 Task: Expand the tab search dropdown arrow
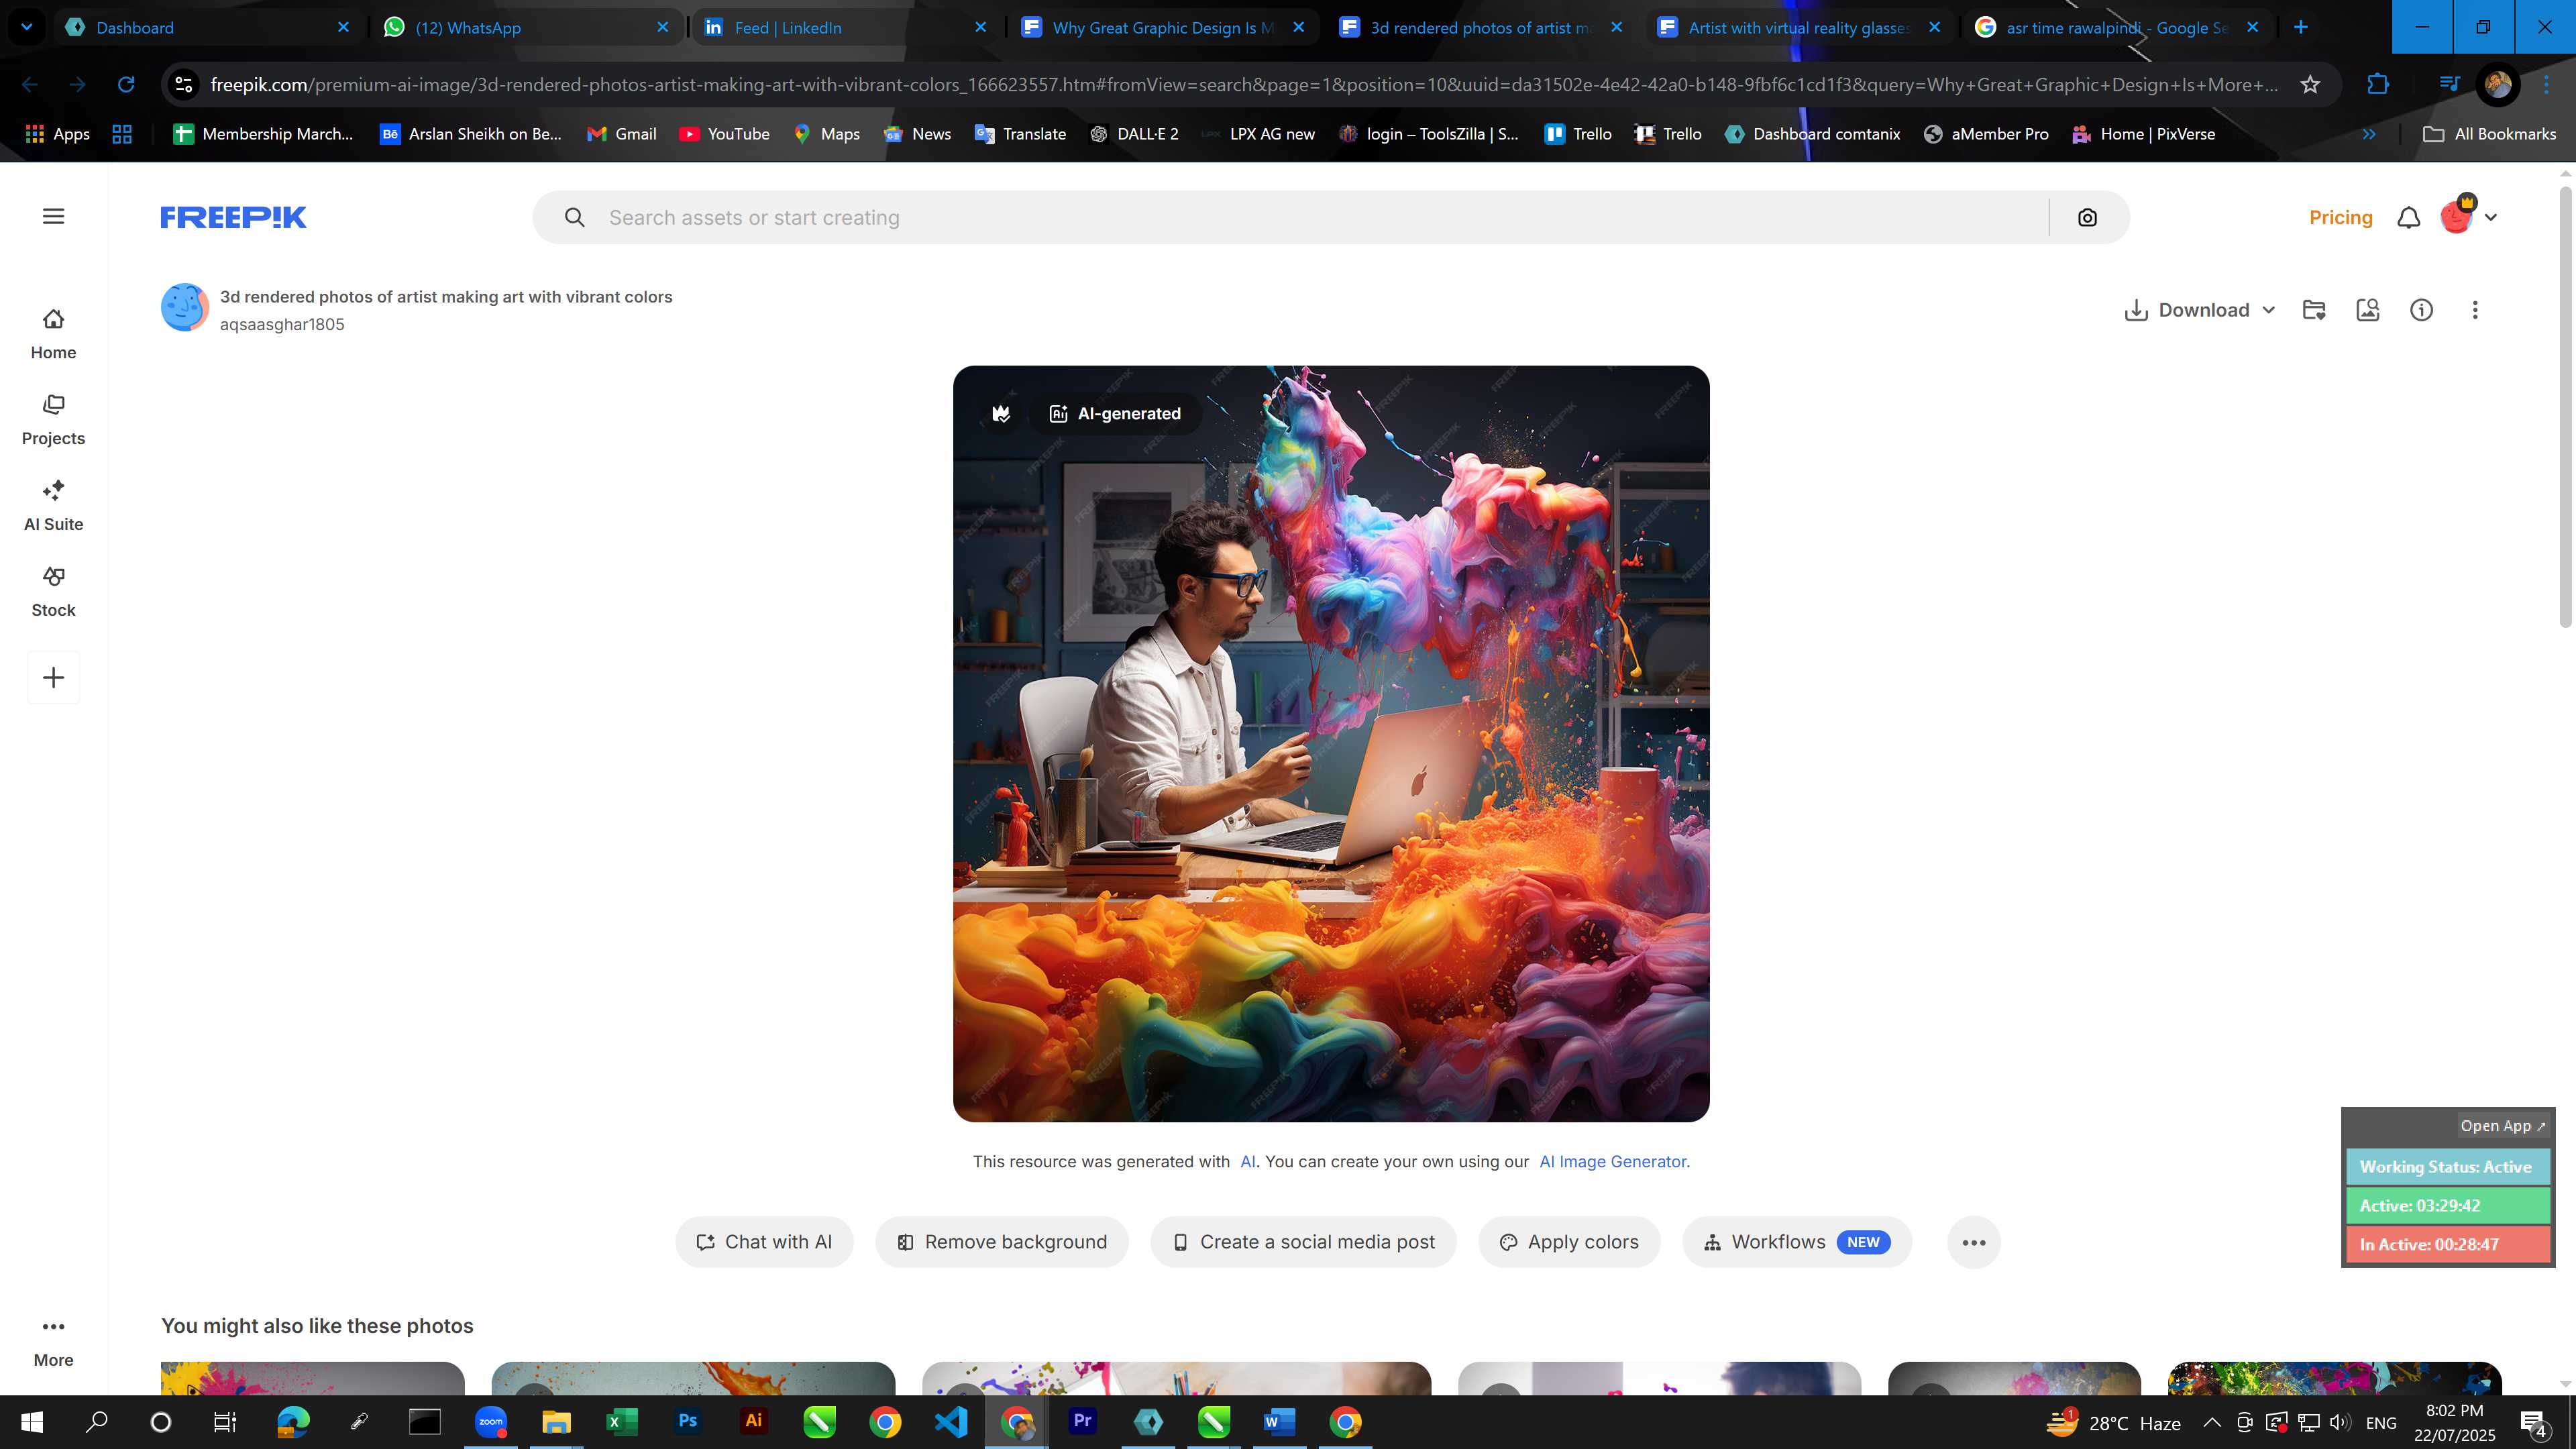[x=27, y=27]
